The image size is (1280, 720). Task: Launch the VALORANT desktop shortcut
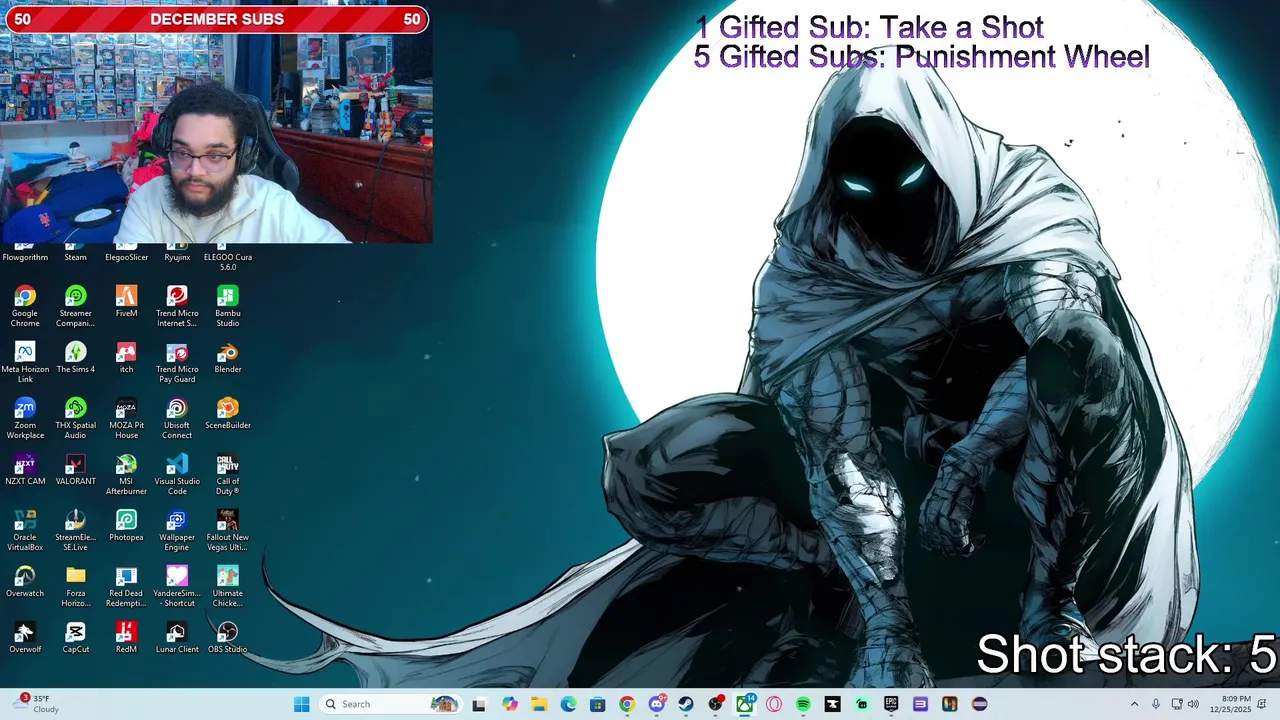click(75, 470)
